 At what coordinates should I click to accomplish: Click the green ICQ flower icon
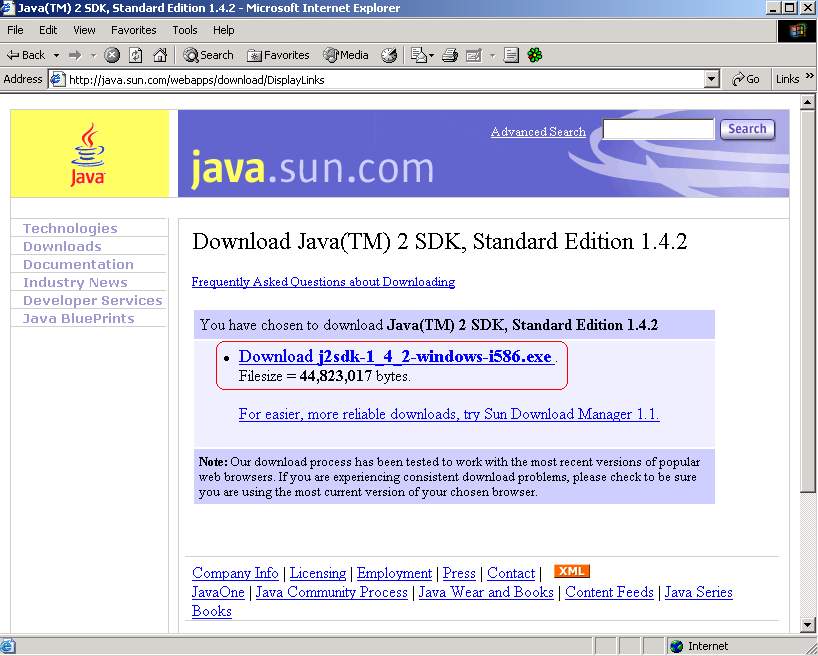(535, 55)
